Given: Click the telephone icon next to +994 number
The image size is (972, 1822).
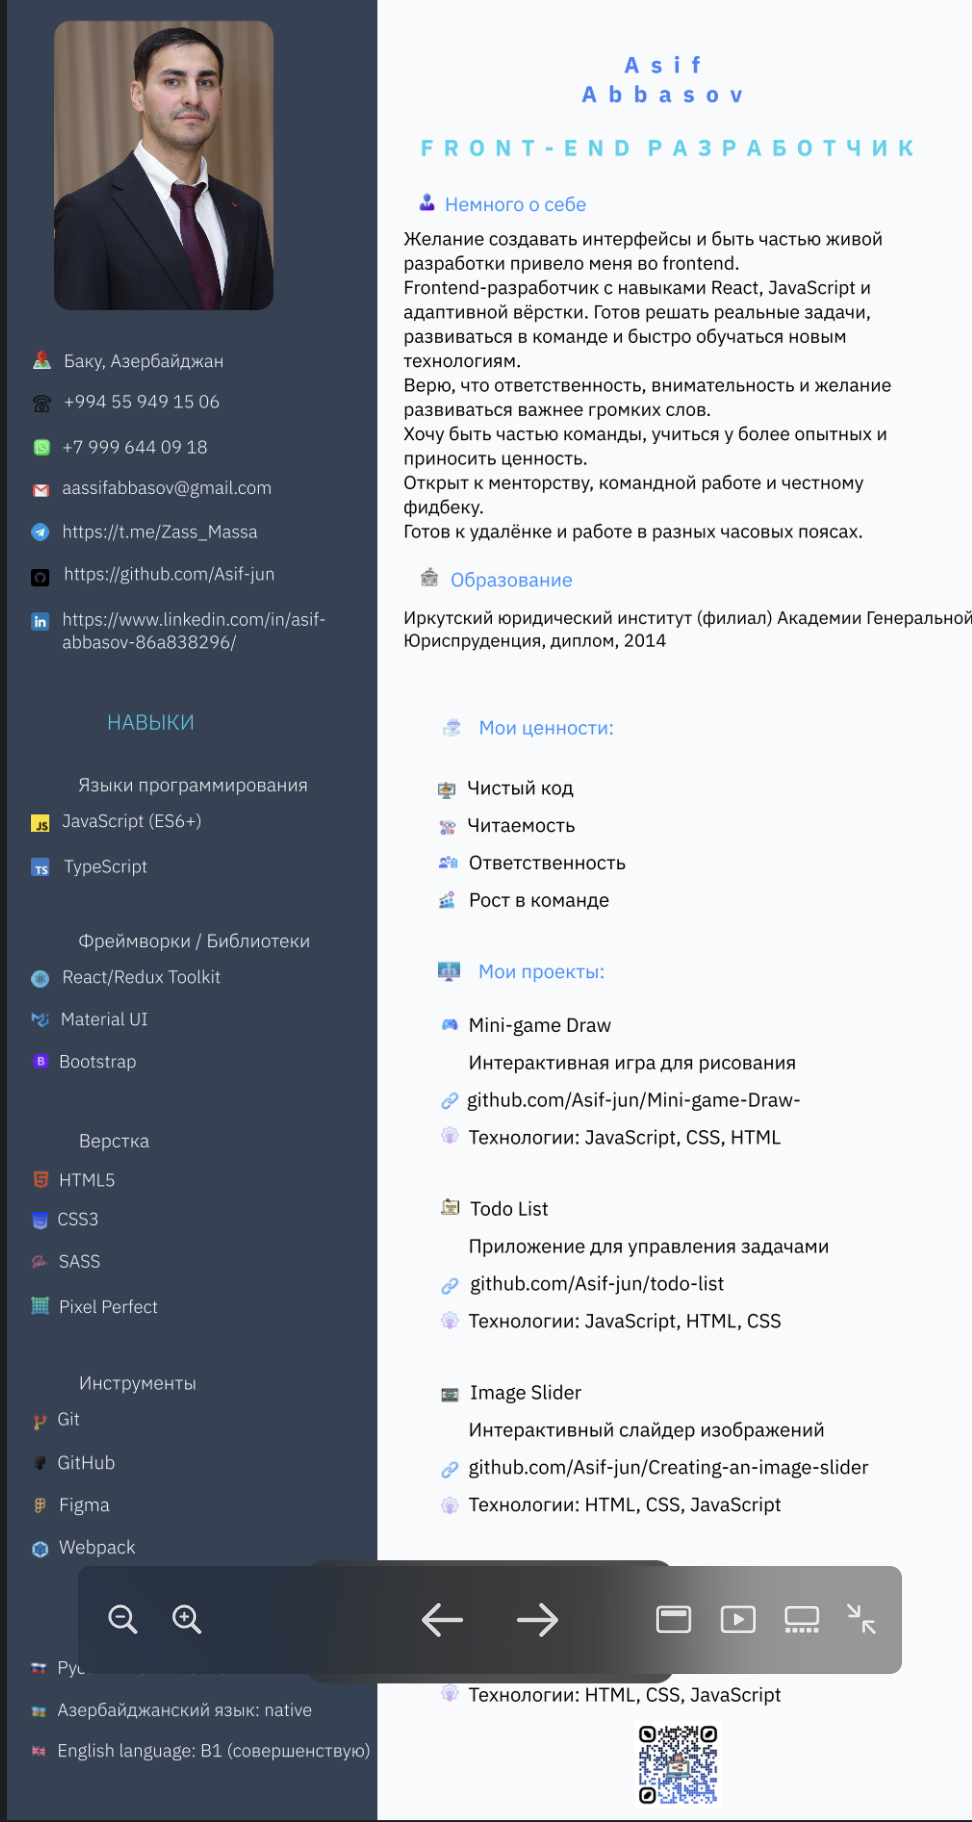Looking at the screenshot, I should click(x=42, y=403).
